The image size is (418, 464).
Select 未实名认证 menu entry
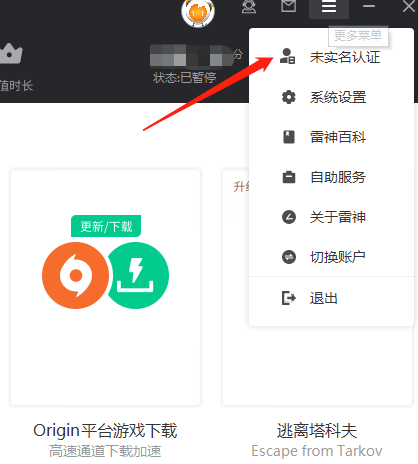(x=331, y=57)
